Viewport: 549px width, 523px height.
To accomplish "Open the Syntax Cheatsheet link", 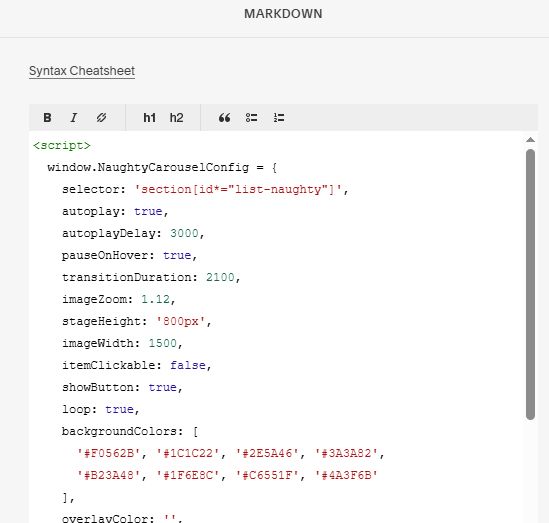I will pos(82,71).
